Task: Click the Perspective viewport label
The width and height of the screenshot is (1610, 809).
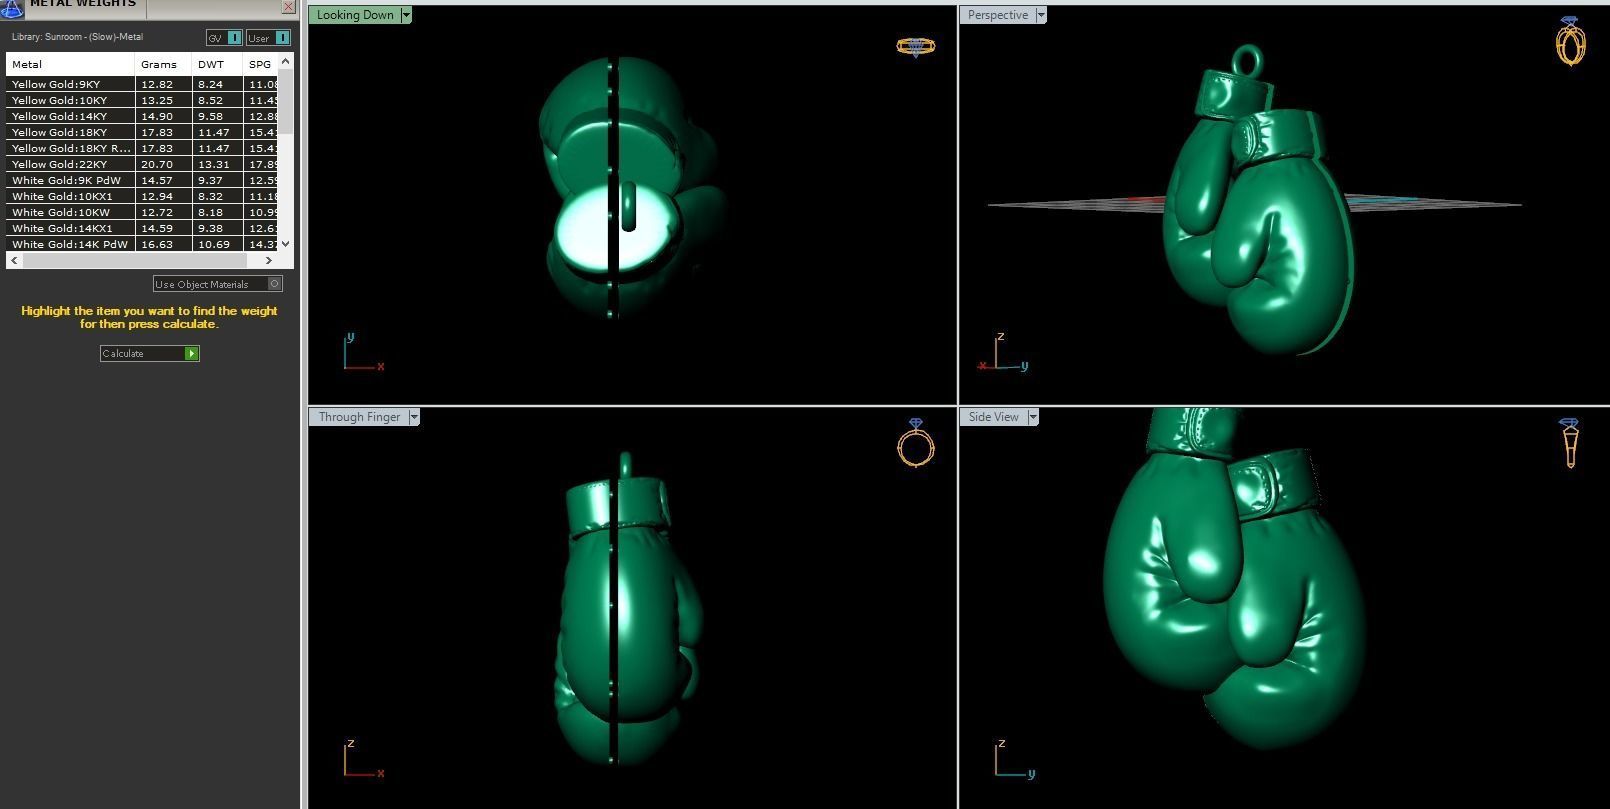Action: click(998, 15)
